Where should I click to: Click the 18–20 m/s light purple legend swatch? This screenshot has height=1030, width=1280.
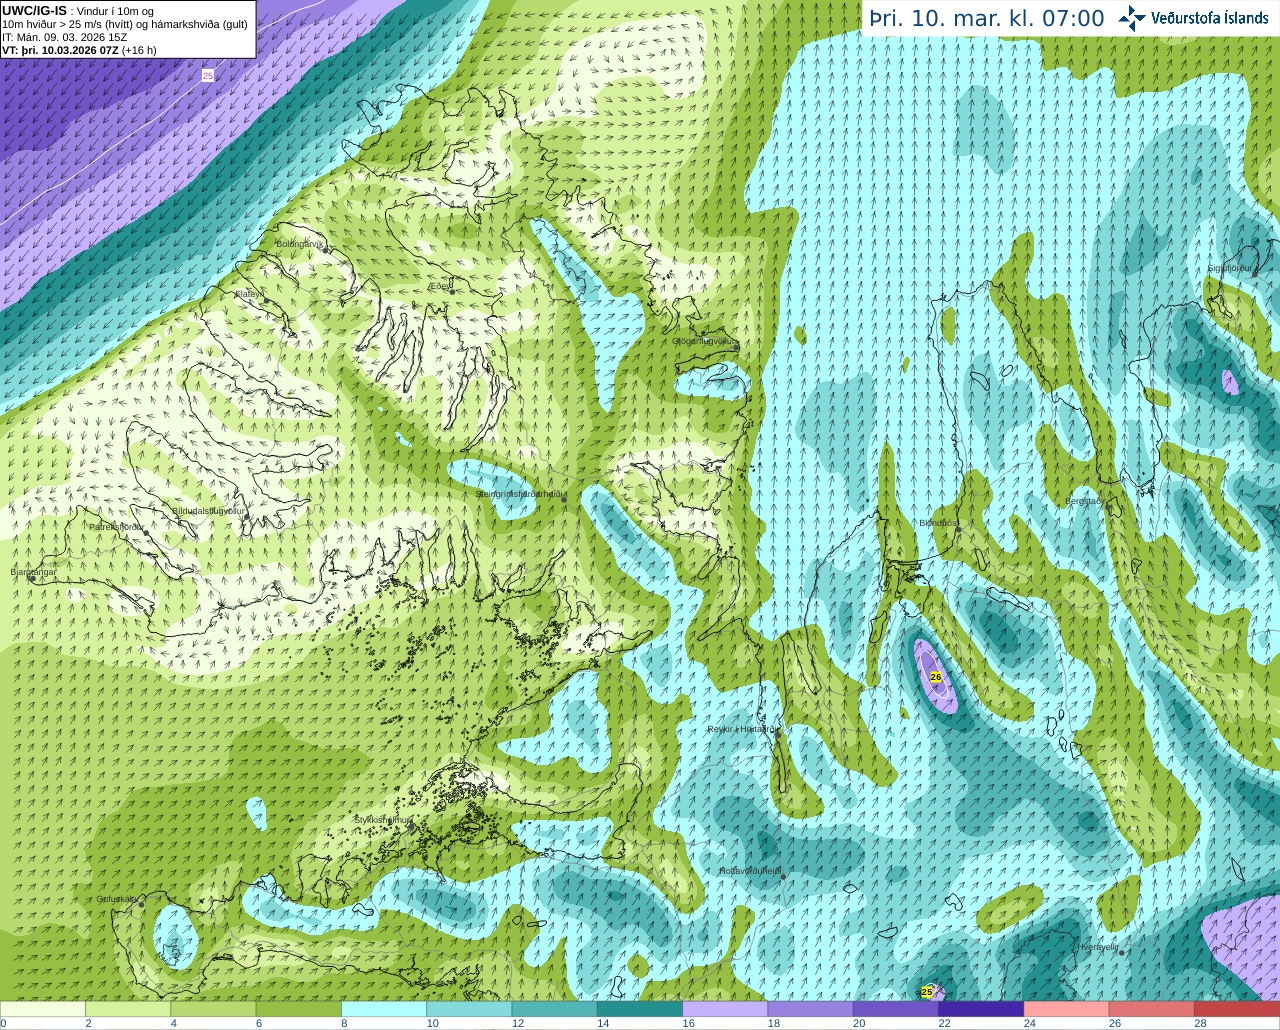pyautogui.click(x=811, y=1009)
